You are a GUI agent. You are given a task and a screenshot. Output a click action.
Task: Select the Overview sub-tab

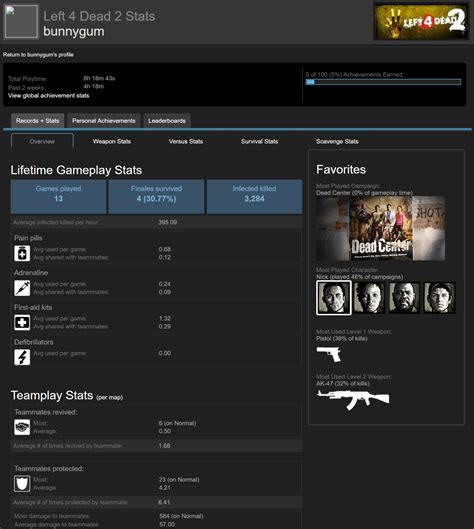coord(42,141)
